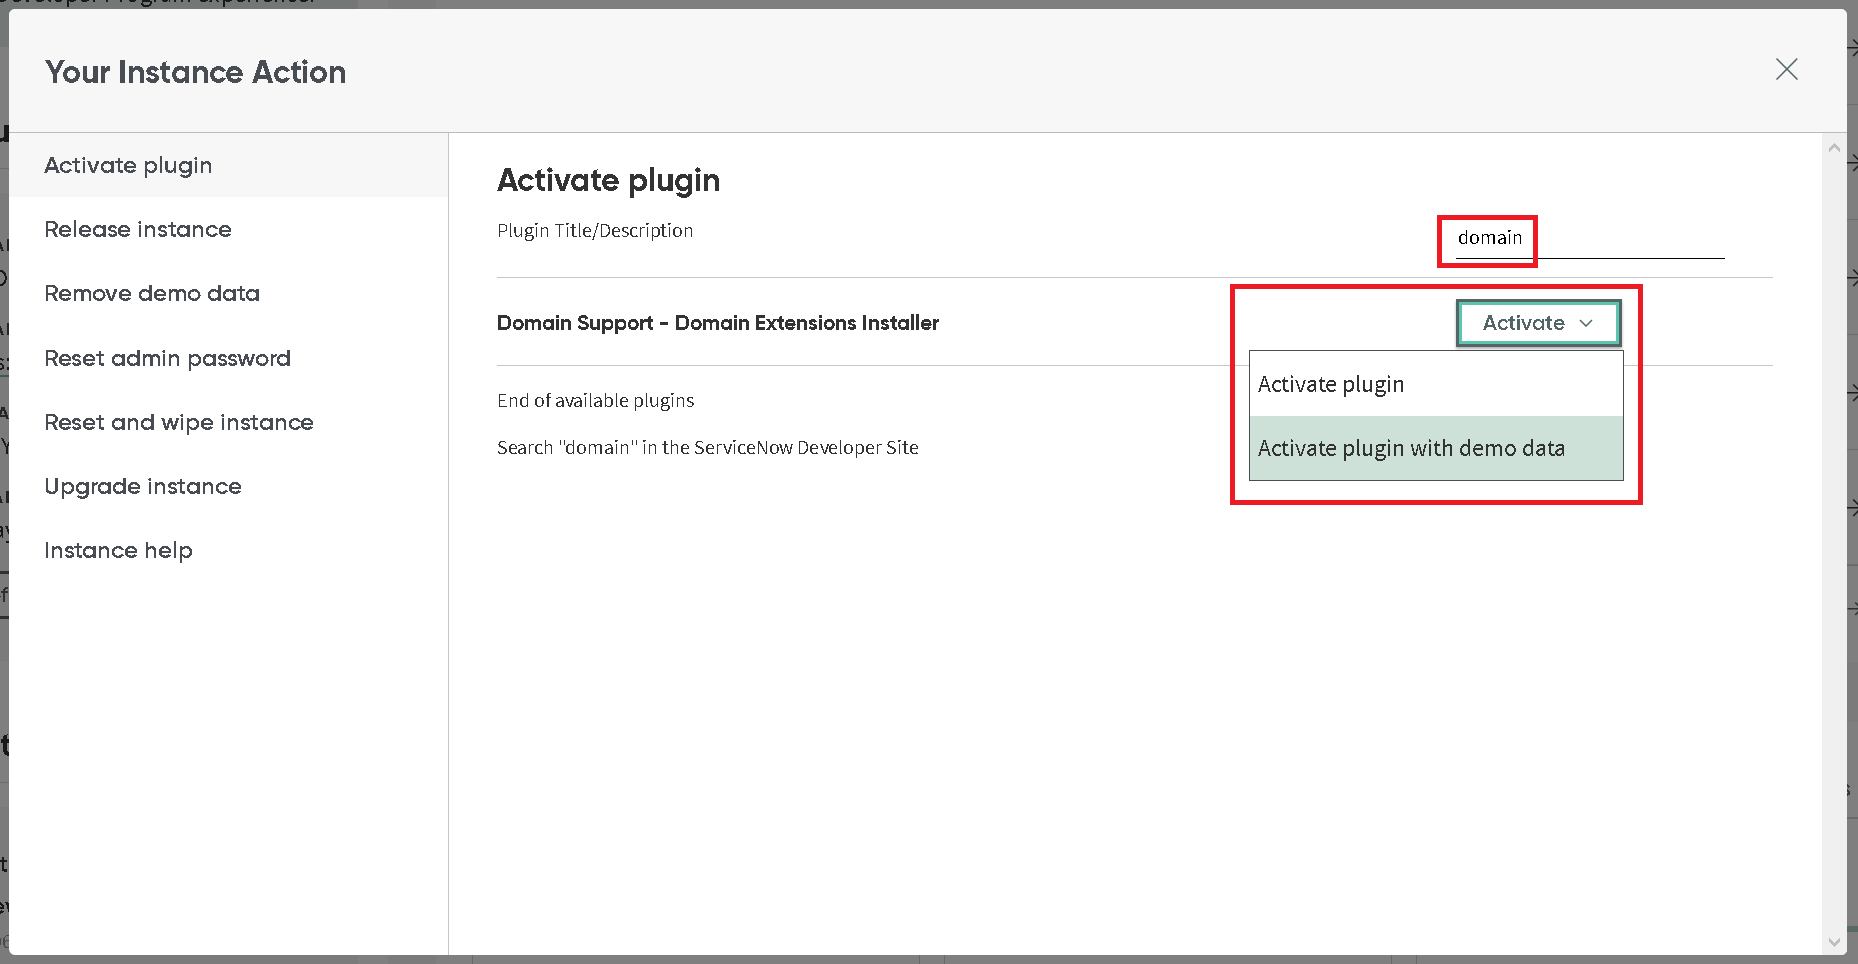Open the ServiceNow Developer Site search link
1858x964 pixels.
pyautogui.click(x=707, y=447)
